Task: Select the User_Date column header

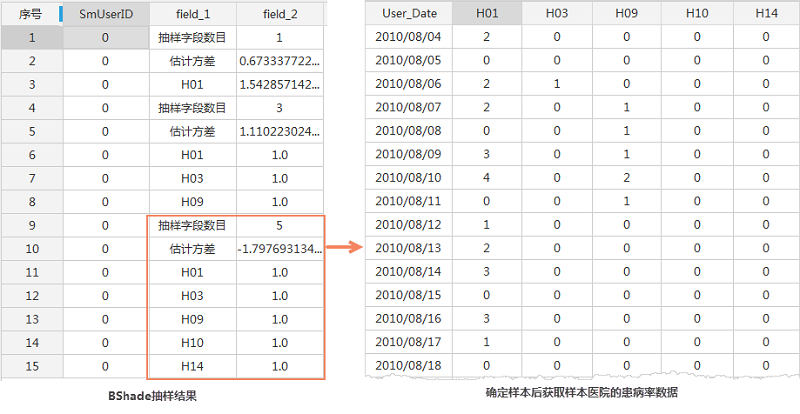Action: (x=407, y=13)
